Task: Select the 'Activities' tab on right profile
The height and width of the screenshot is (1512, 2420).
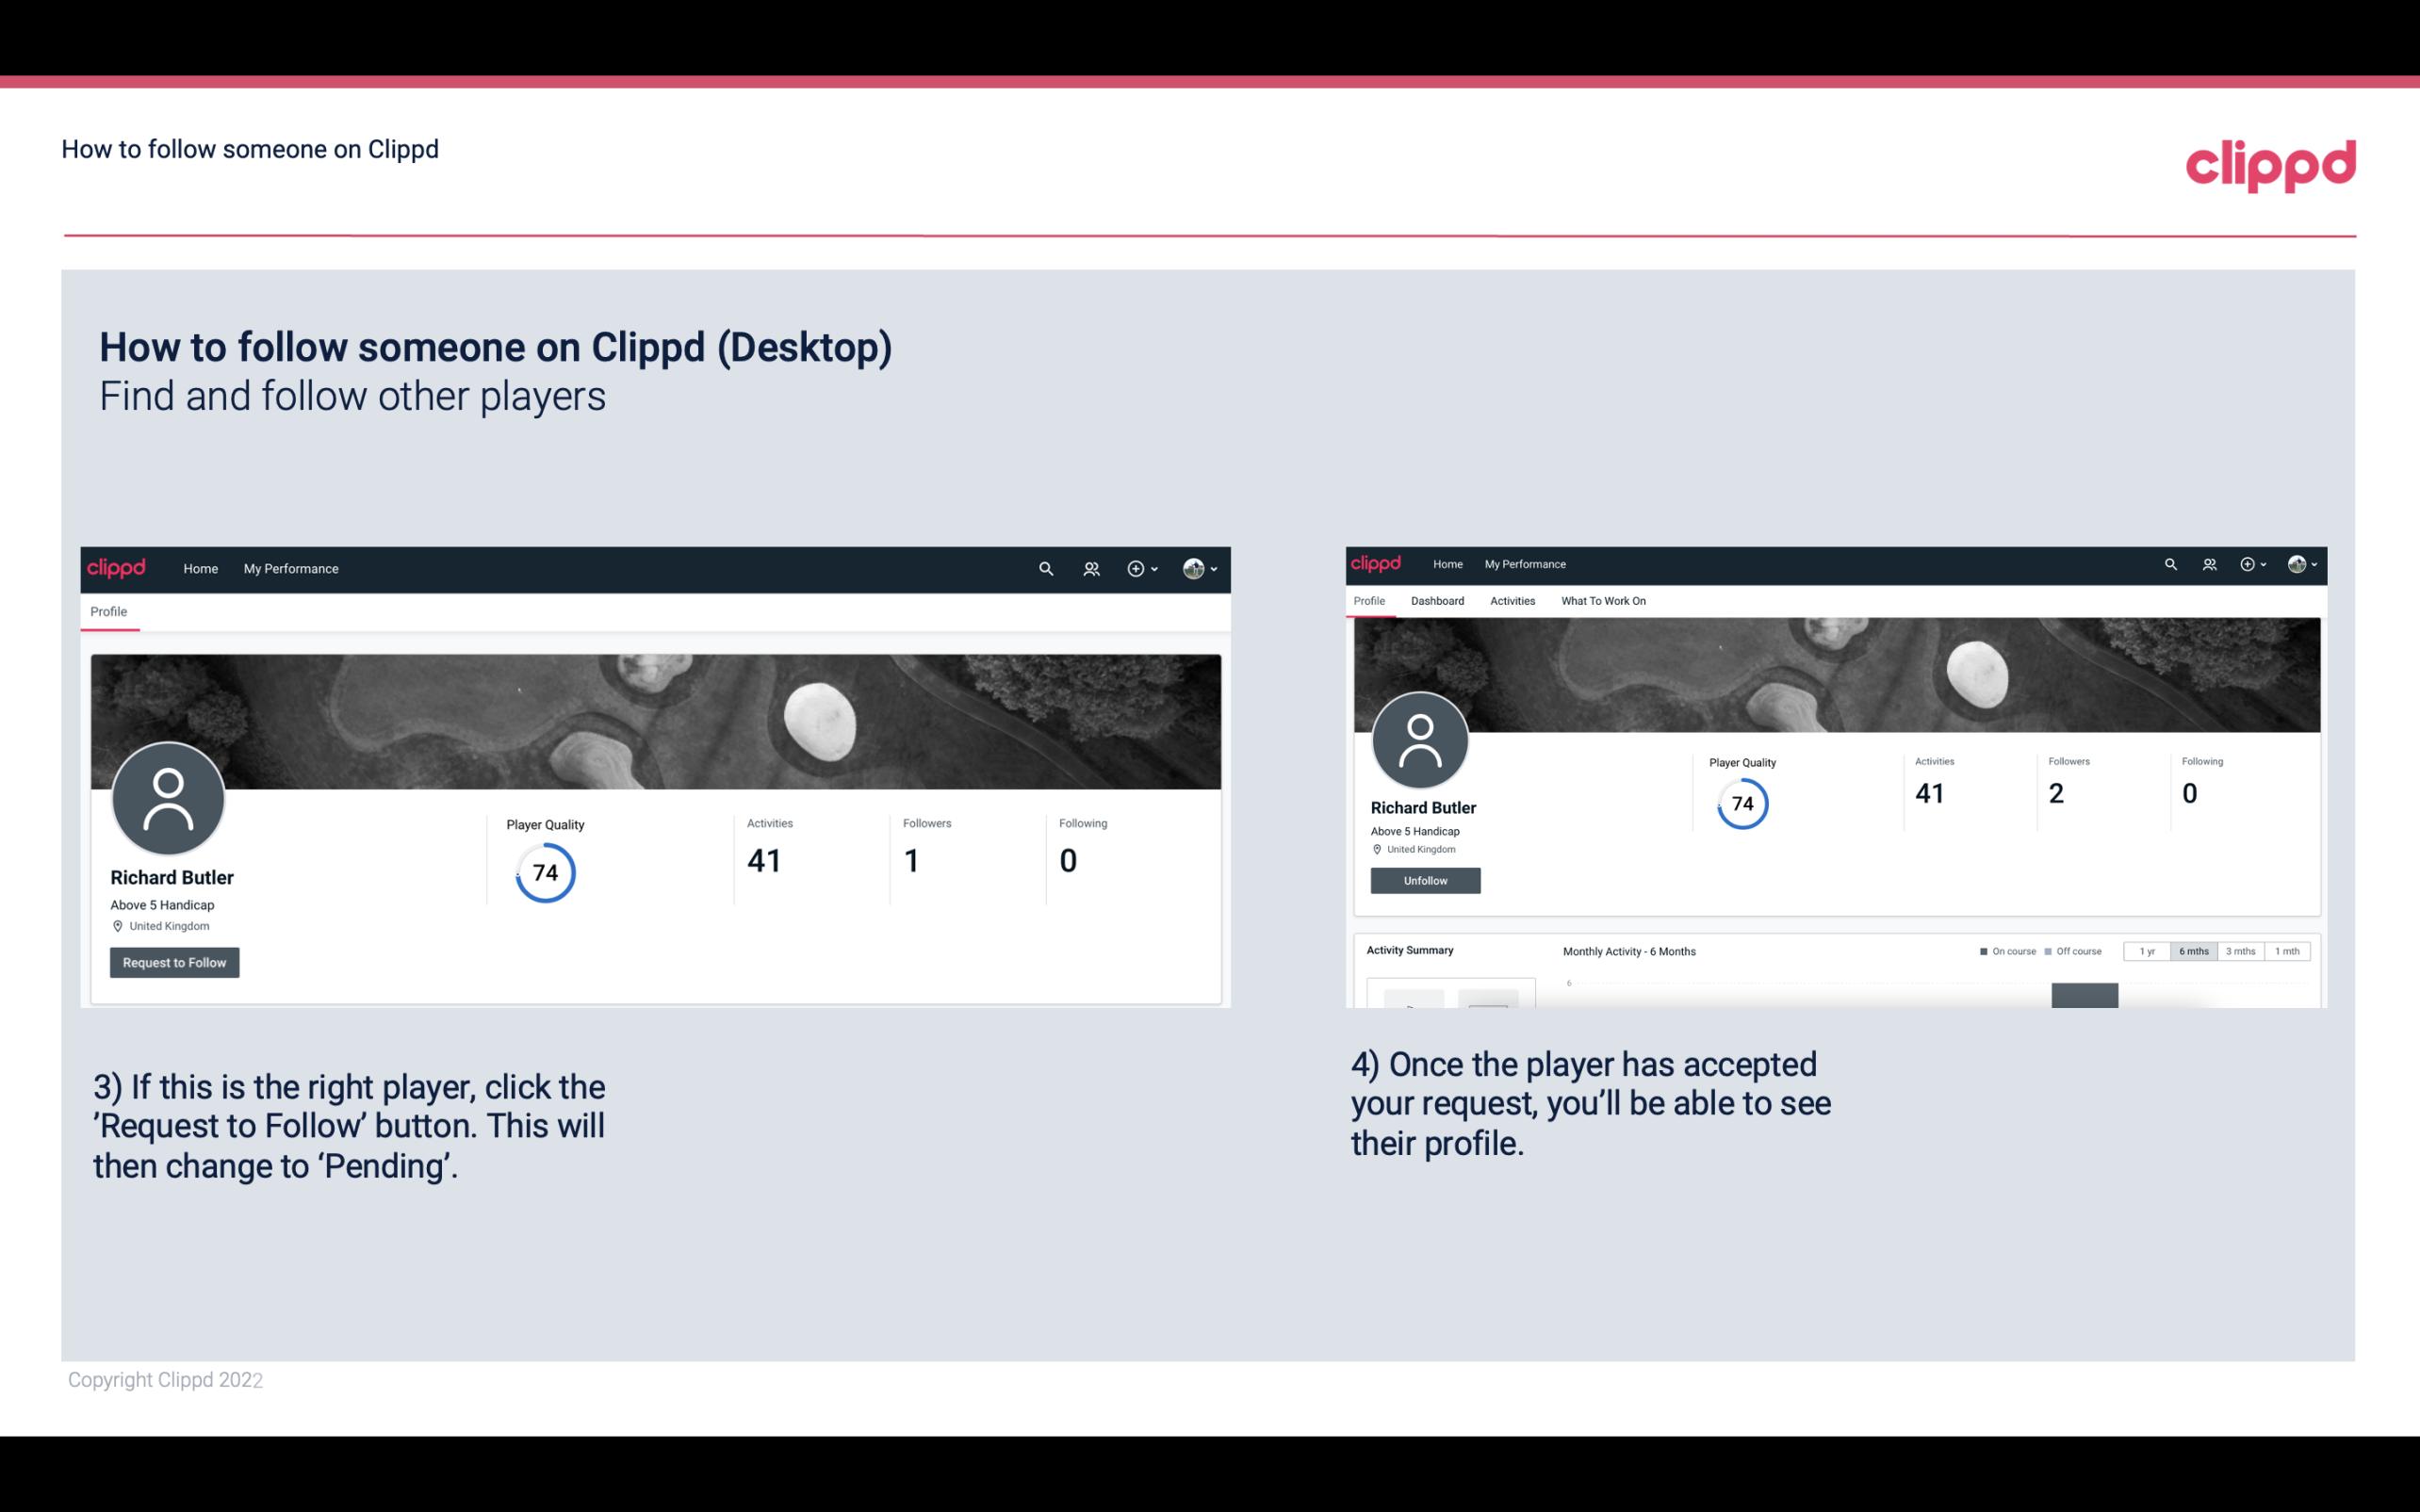Action: [x=1507, y=601]
